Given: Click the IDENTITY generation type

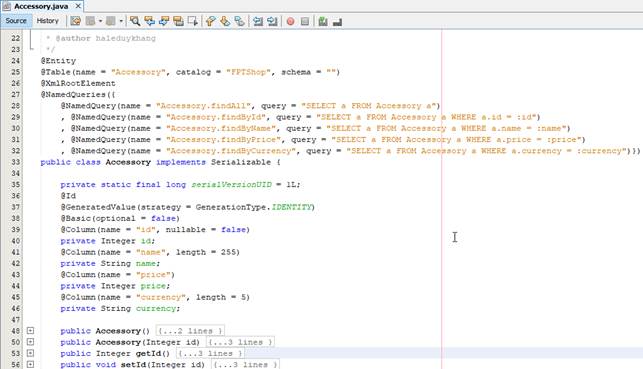Looking at the screenshot, I should click(x=291, y=207).
